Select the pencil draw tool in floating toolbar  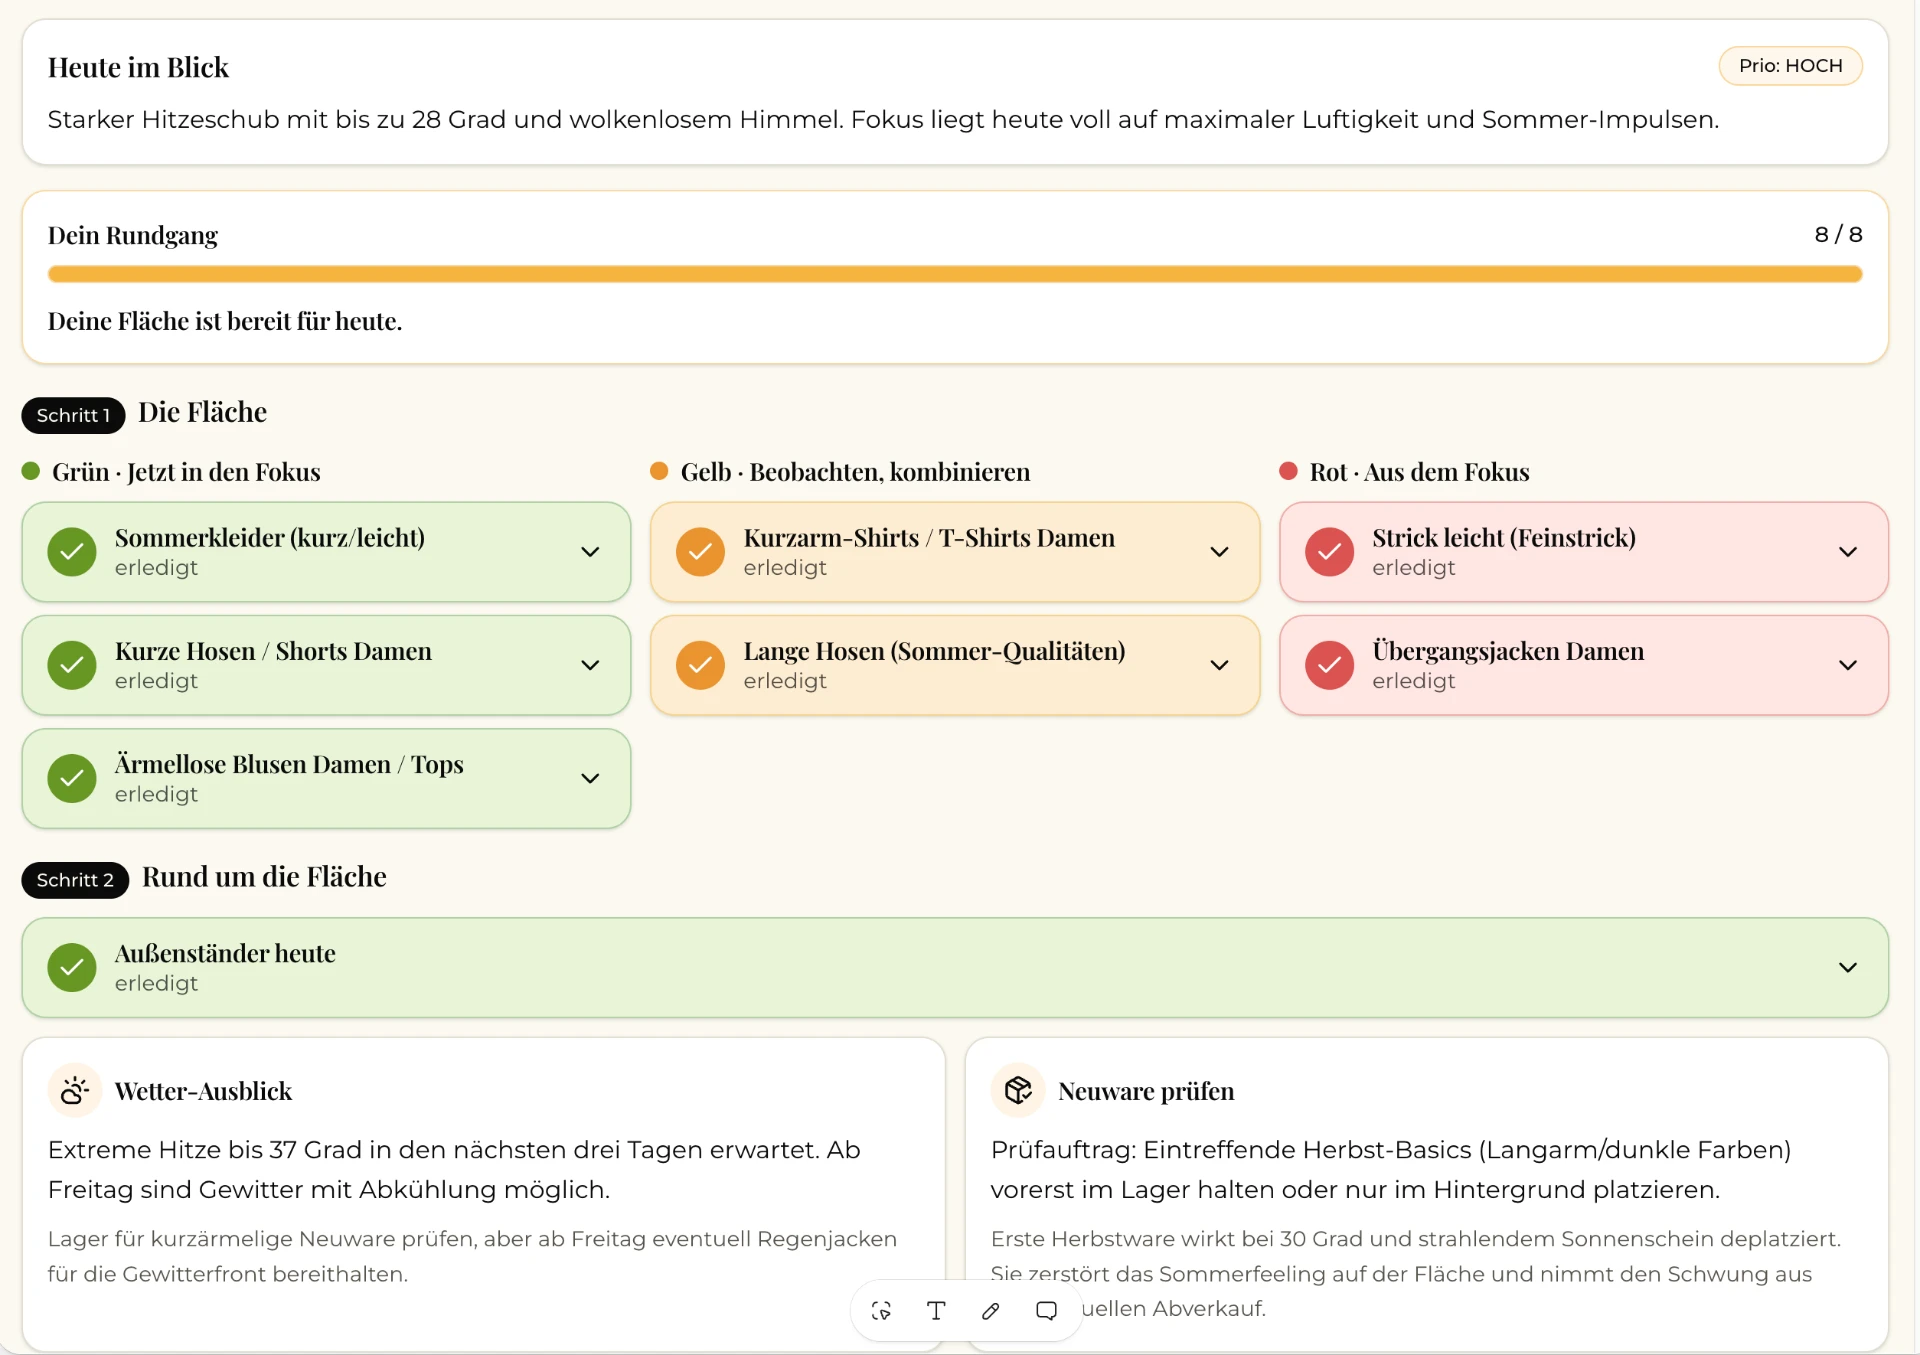pyautogui.click(x=991, y=1311)
